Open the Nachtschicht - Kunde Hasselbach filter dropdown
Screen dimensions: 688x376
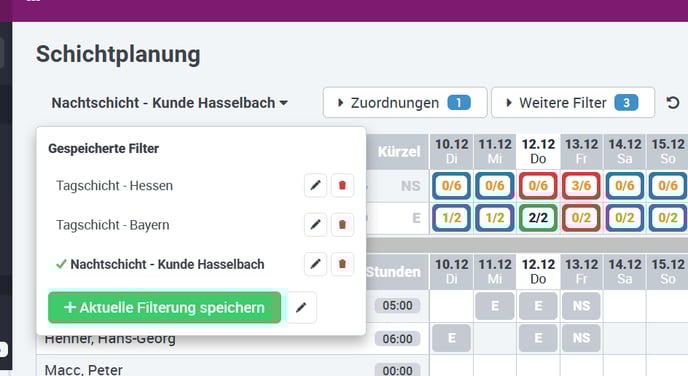click(x=169, y=103)
